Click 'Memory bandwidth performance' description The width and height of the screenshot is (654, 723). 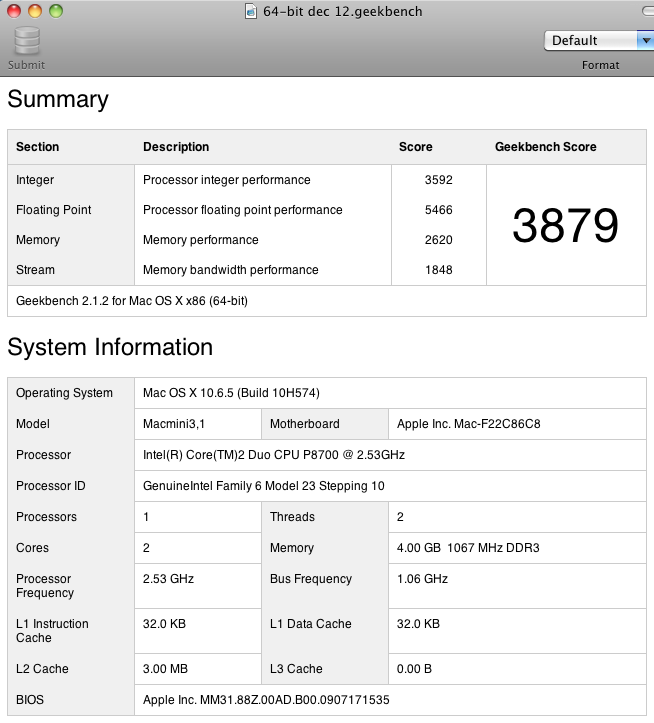click(x=231, y=269)
